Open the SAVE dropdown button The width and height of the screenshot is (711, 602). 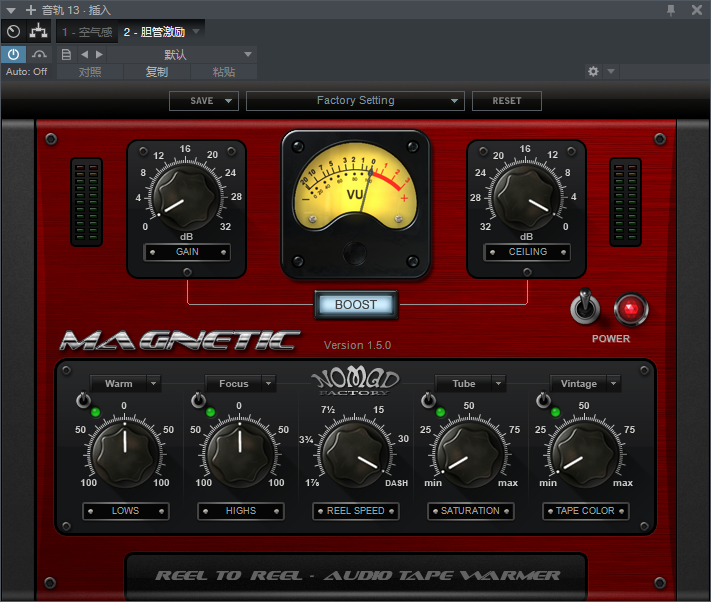point(204,101)
